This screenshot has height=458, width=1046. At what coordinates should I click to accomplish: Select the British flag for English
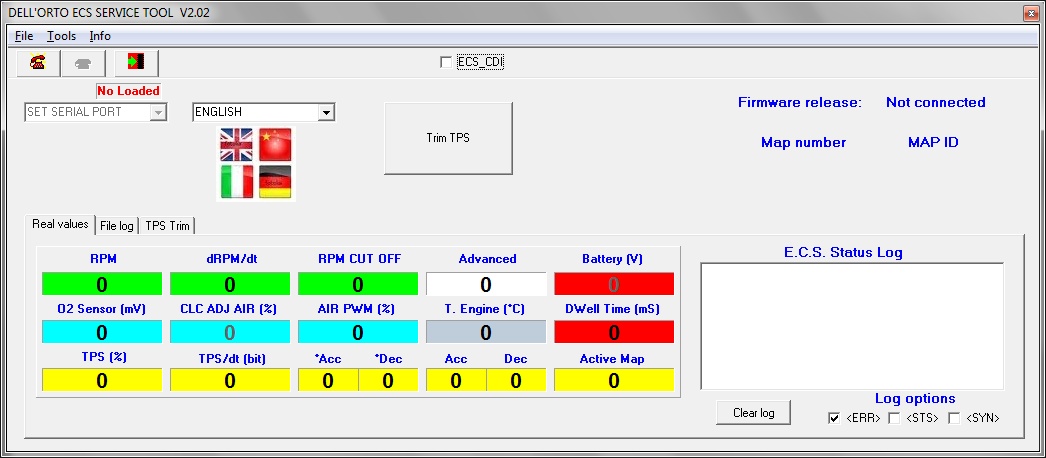(x=236, y=144)
